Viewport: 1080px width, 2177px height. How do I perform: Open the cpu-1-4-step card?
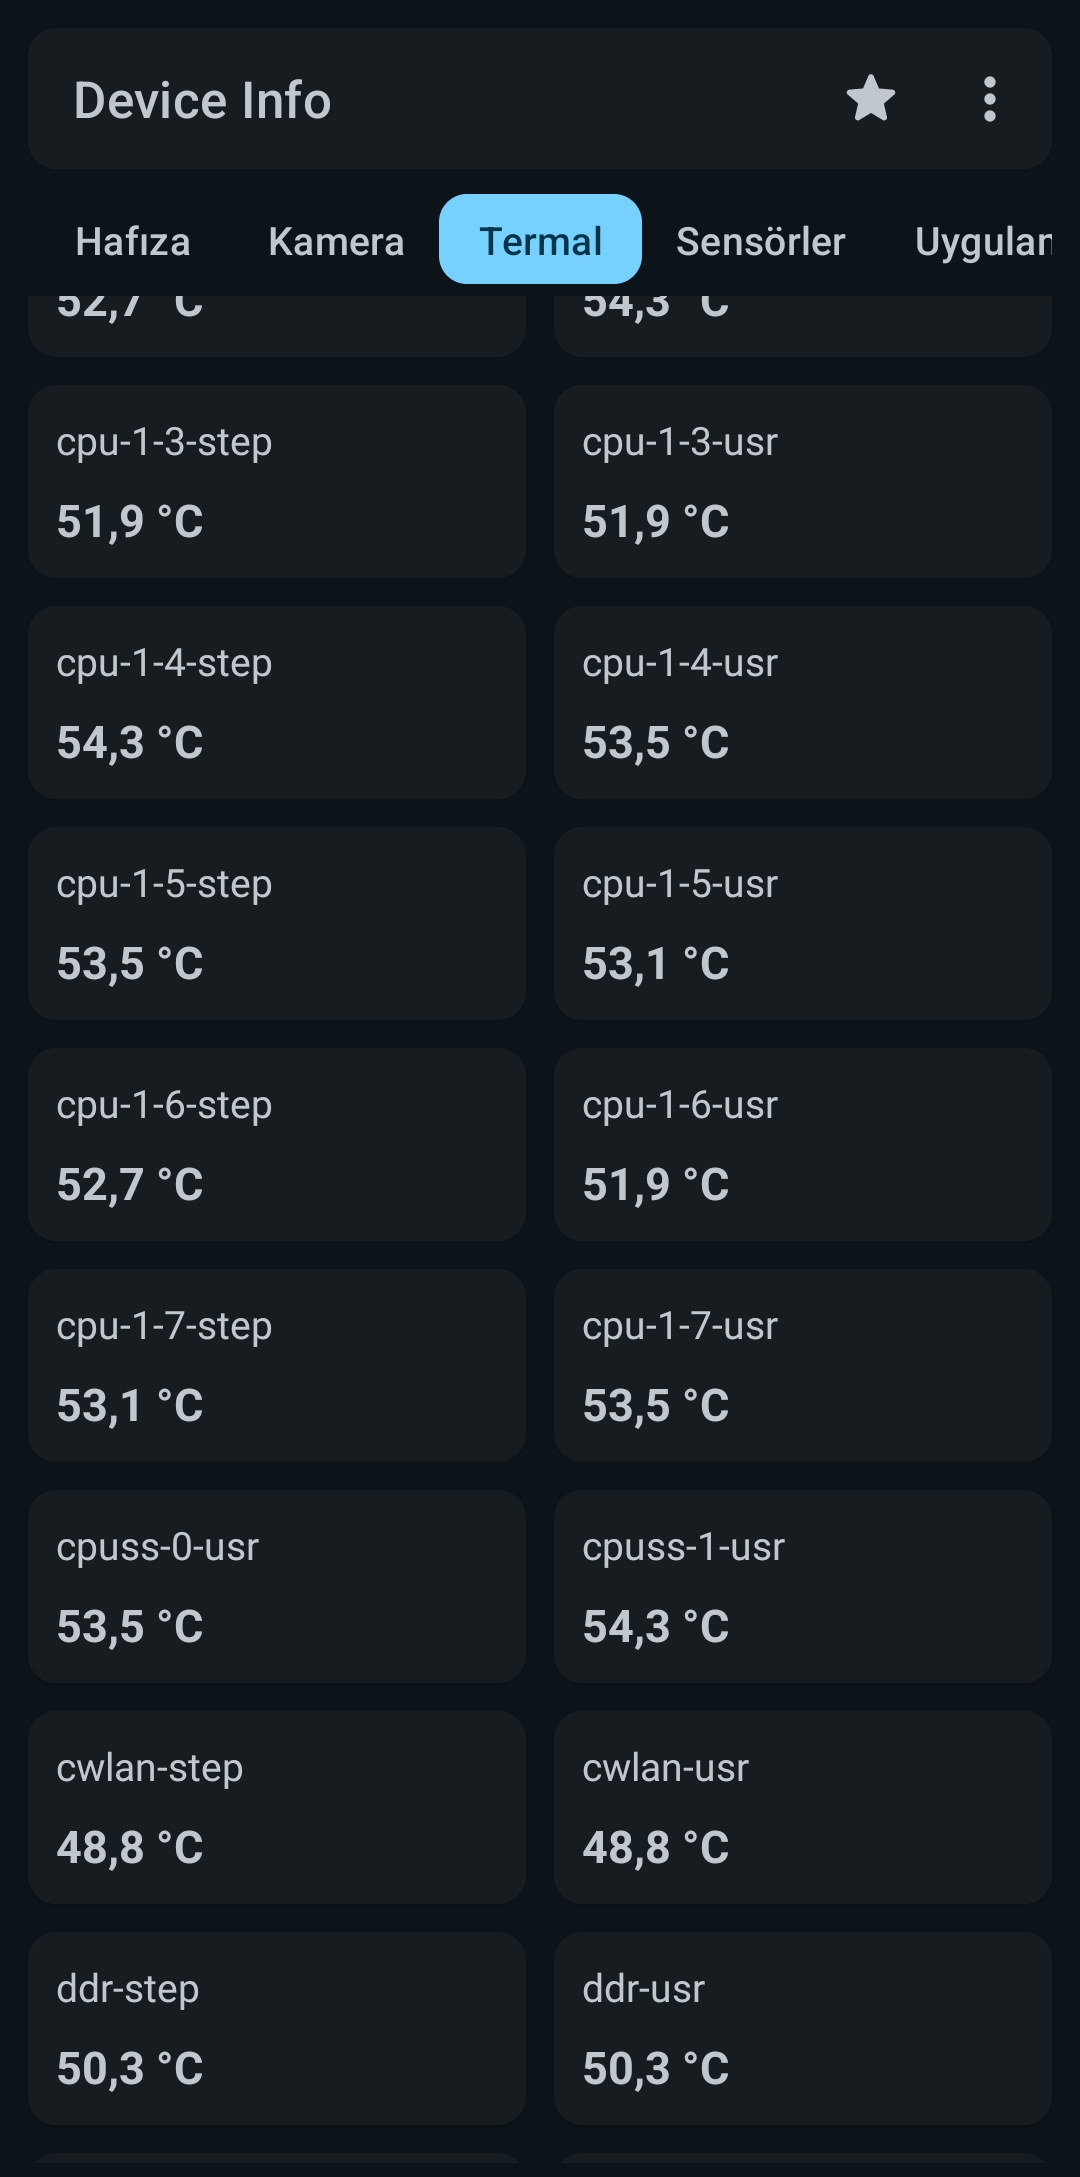(277, 702)
